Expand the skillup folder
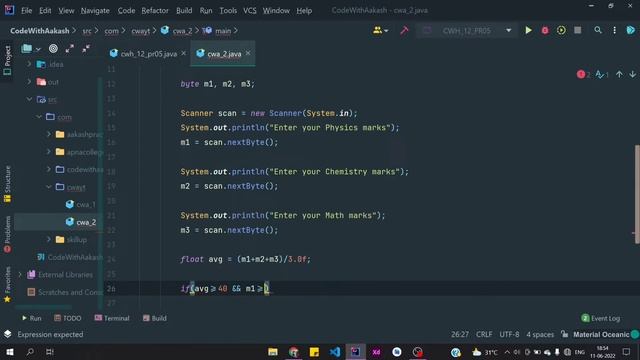Screen dimensions: 640x360 pos(49,240)
